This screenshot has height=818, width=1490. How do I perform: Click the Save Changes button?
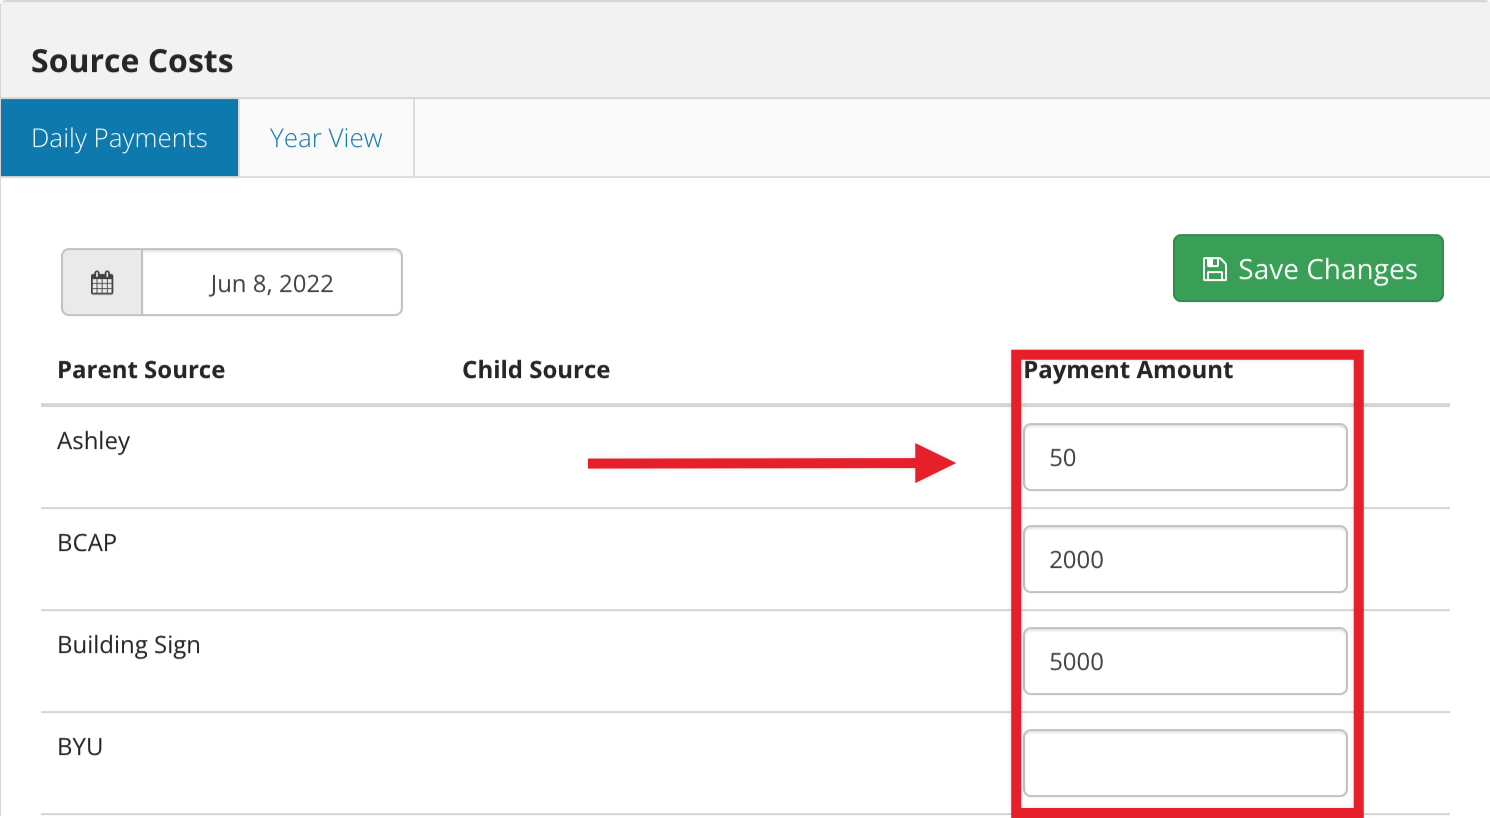pos(1308,268)
